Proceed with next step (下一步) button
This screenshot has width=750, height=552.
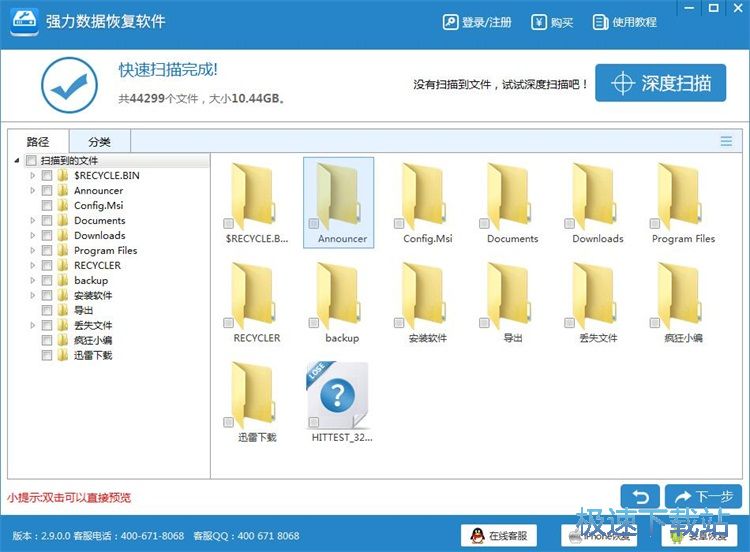coord(702,496)
